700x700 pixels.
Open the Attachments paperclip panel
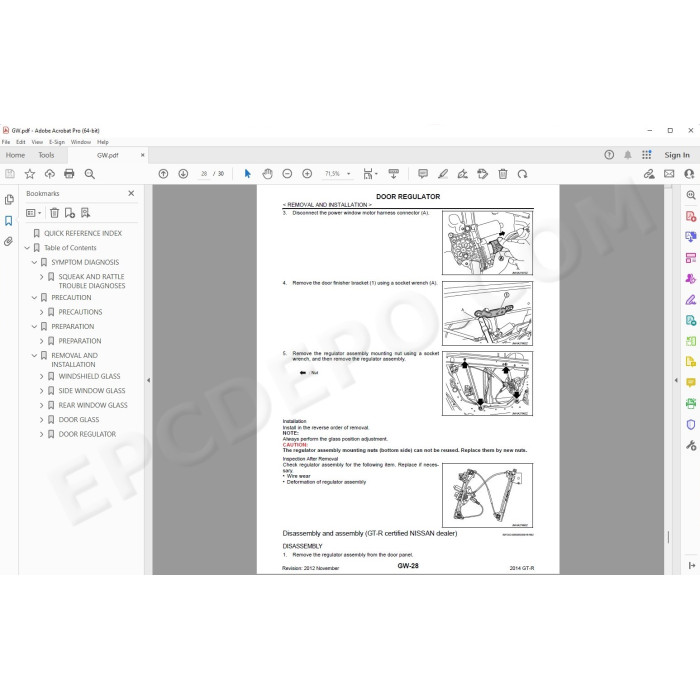tap(8, 242)
